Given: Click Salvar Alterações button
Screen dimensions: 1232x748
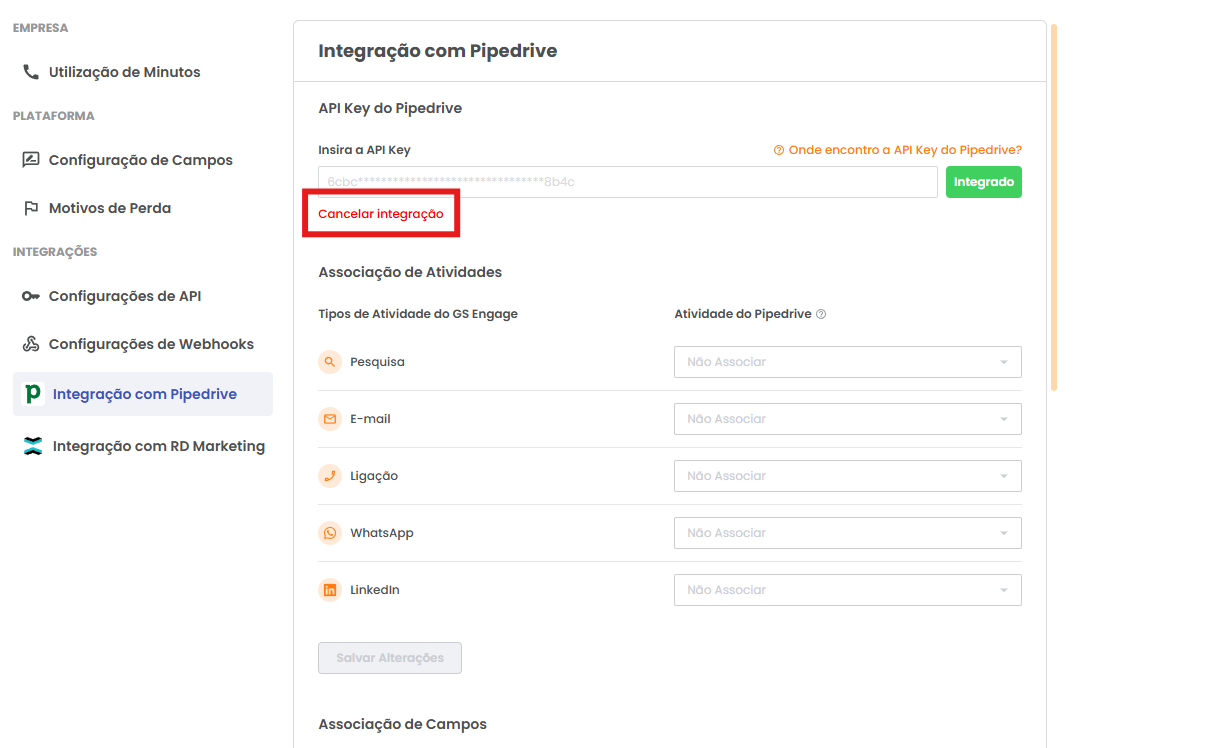Looking at the screenshot, I should (390, 658).
